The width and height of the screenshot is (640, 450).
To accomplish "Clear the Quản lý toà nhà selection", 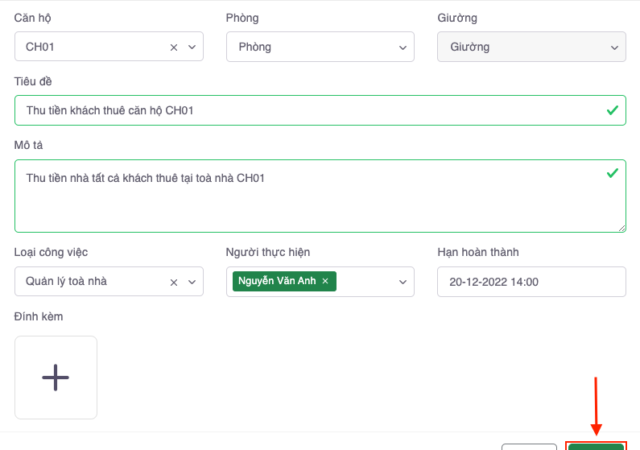I will coord(174,282).
